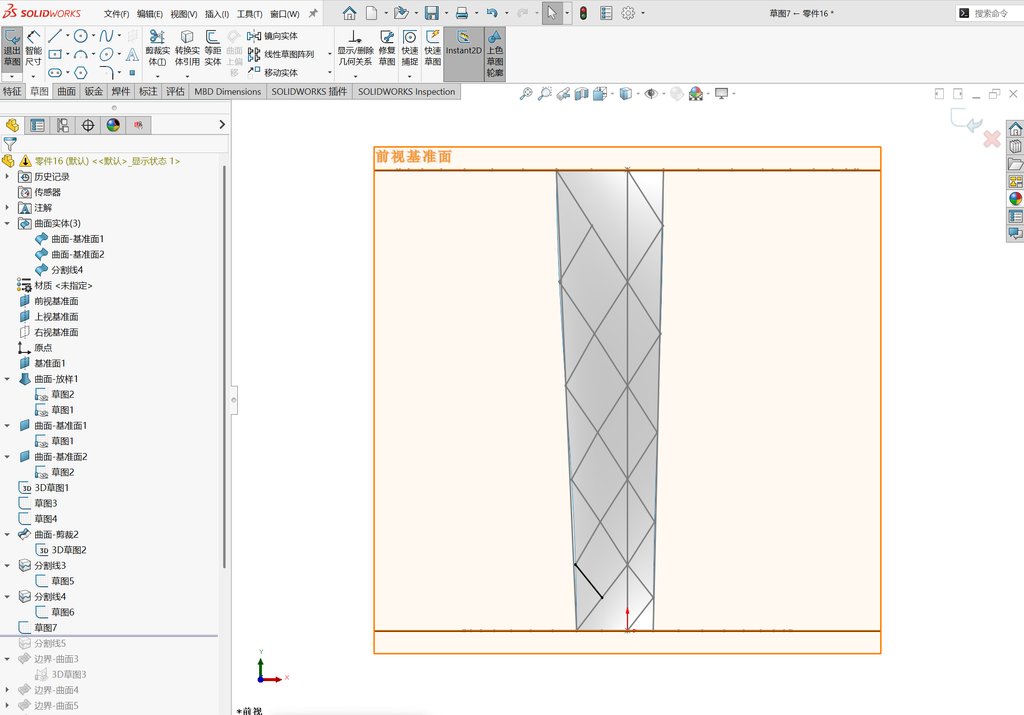1024x715 pixels.
Task: Collapse the 曲面实体(3) tree node
Action: tap(7, 223)
